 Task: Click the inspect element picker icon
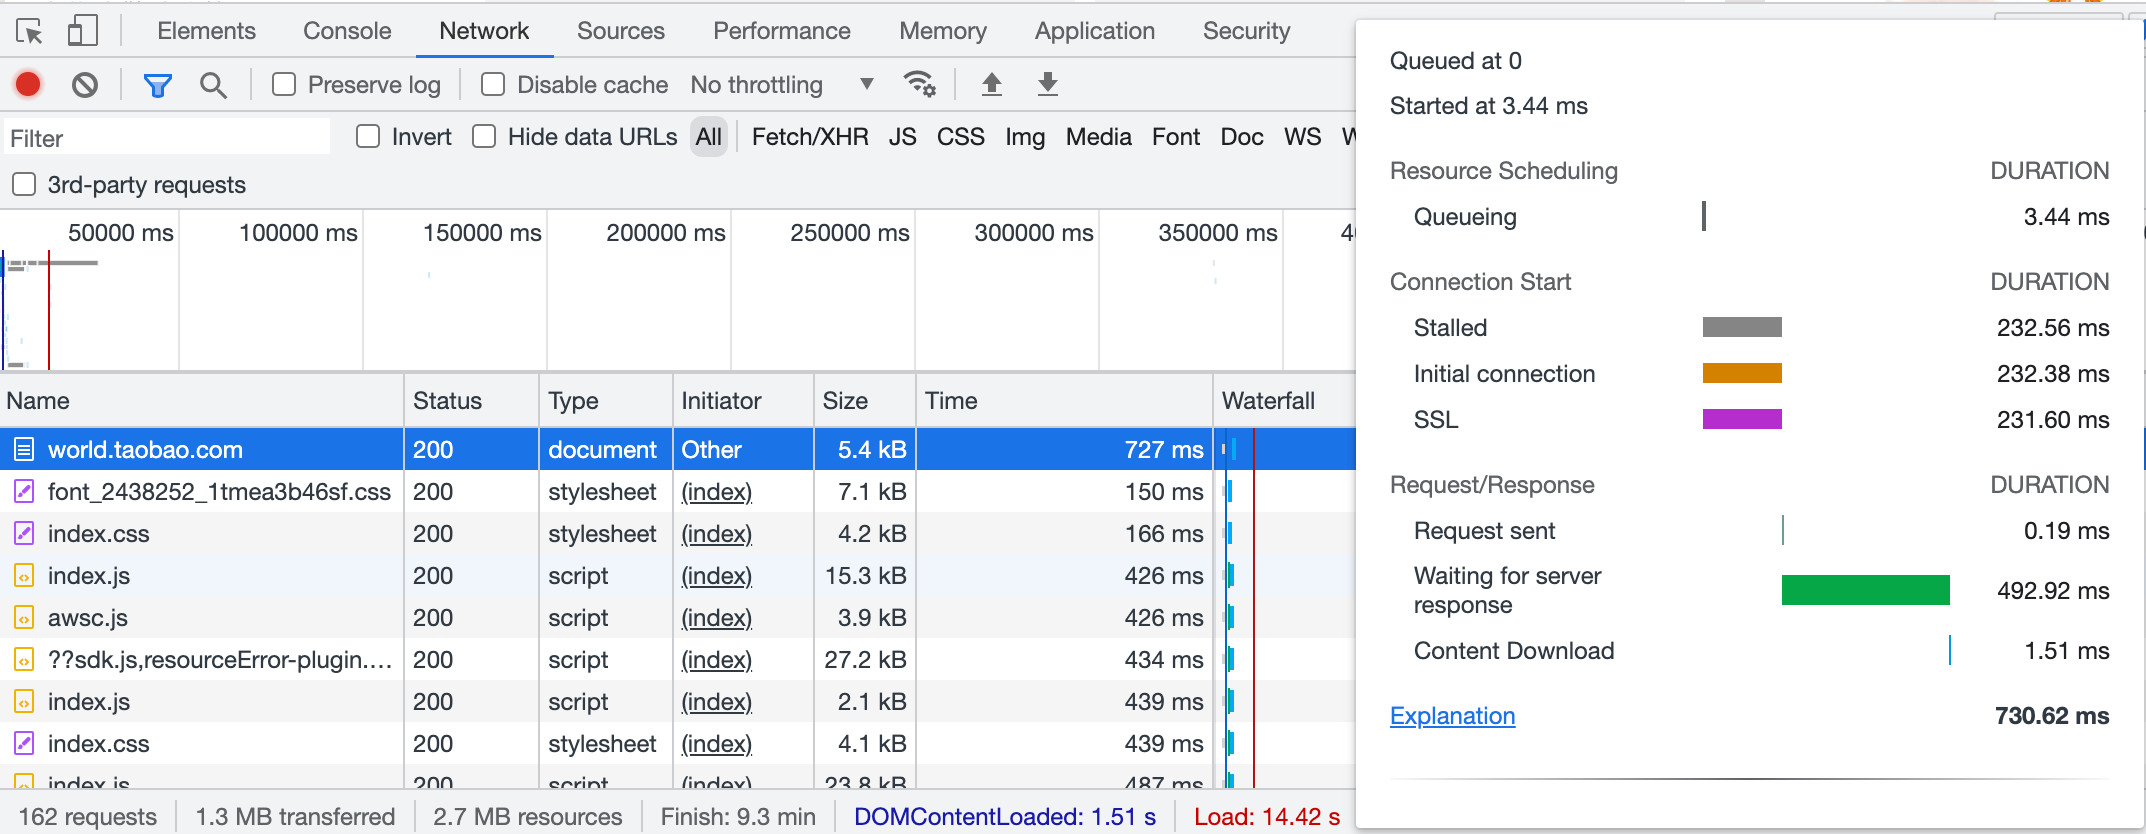[x=30, y=31]
